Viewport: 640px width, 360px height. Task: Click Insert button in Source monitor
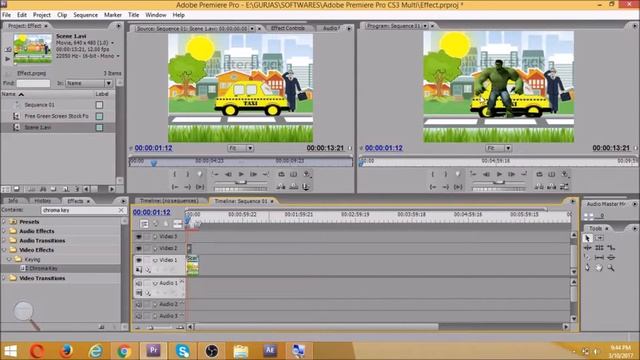click(281, 187)
